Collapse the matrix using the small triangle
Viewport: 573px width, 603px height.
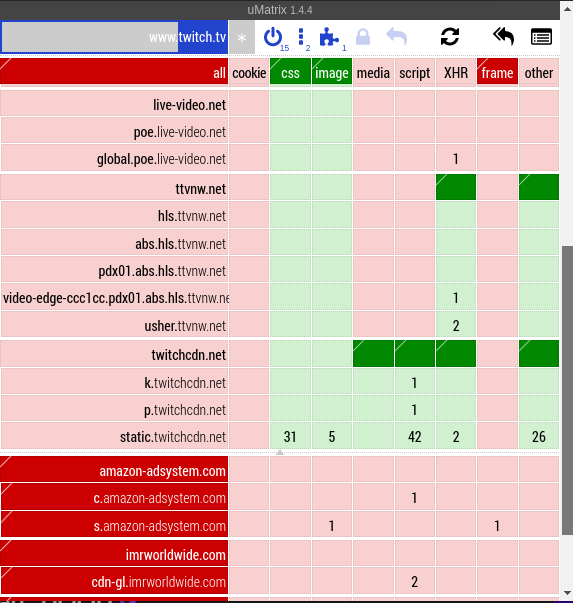(x=280, y=453)
